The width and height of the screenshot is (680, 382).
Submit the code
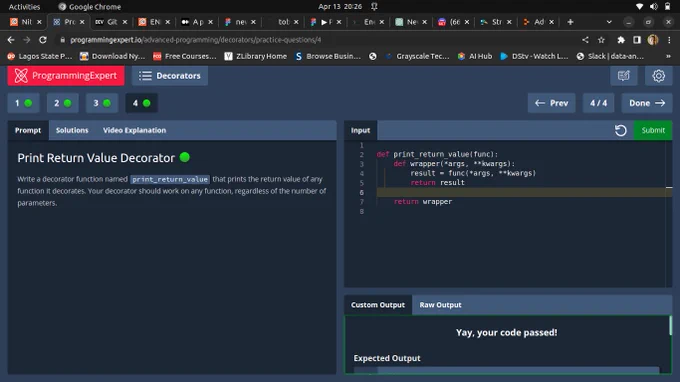tap(653, 131)
